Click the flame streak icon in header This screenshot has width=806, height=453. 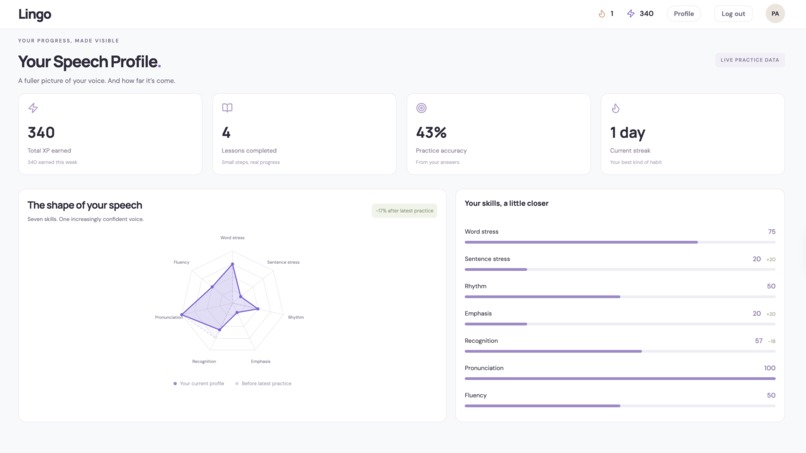point(601,14)
